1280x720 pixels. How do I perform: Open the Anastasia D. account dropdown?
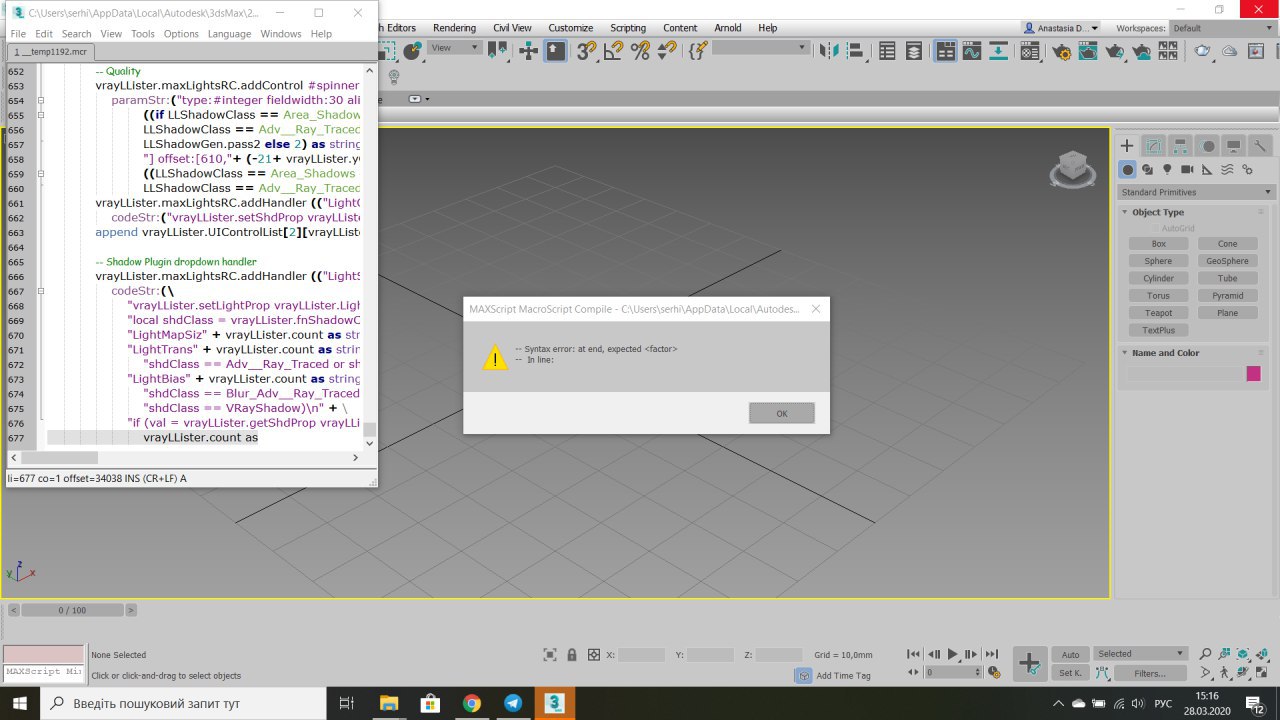pyautogui.click(x=1061, y=28)
